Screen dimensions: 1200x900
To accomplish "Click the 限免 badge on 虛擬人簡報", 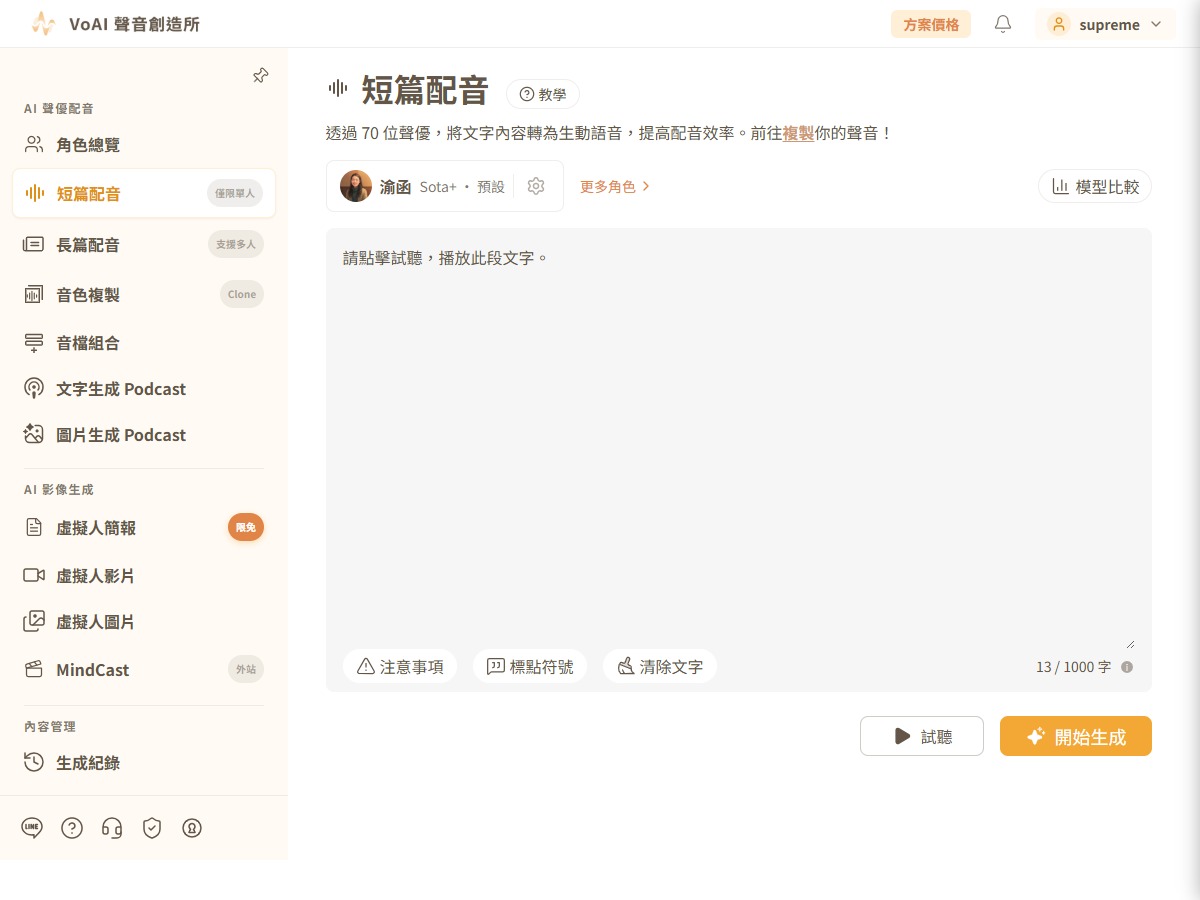I will click(246, 527).
